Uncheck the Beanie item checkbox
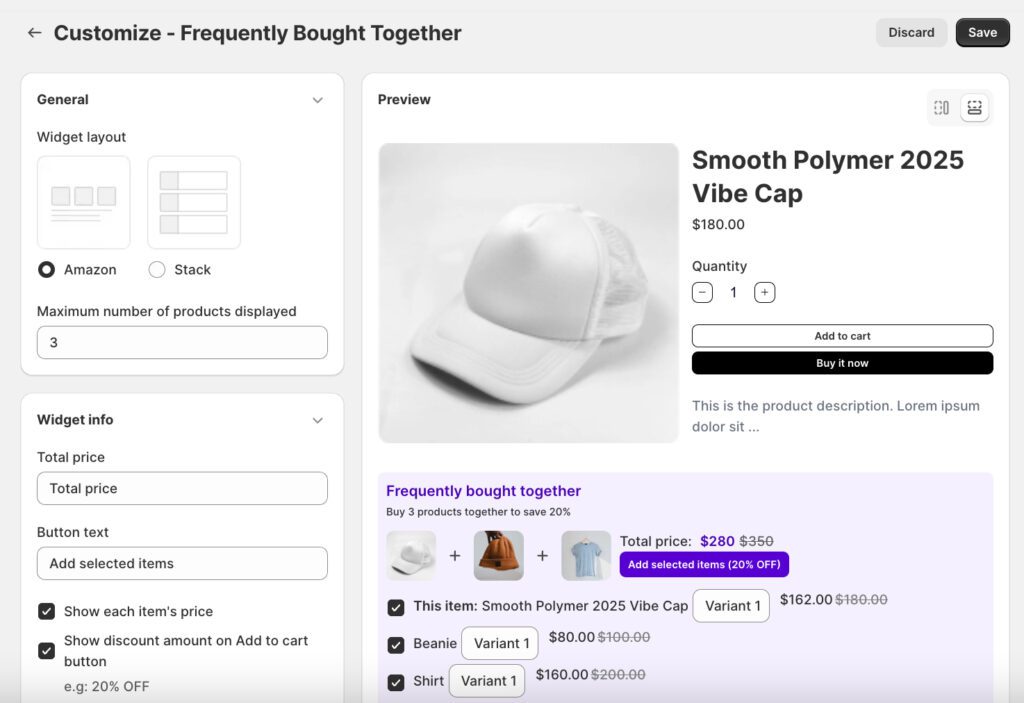Viewport: 1024px width, 703px height. coord(396,644)
